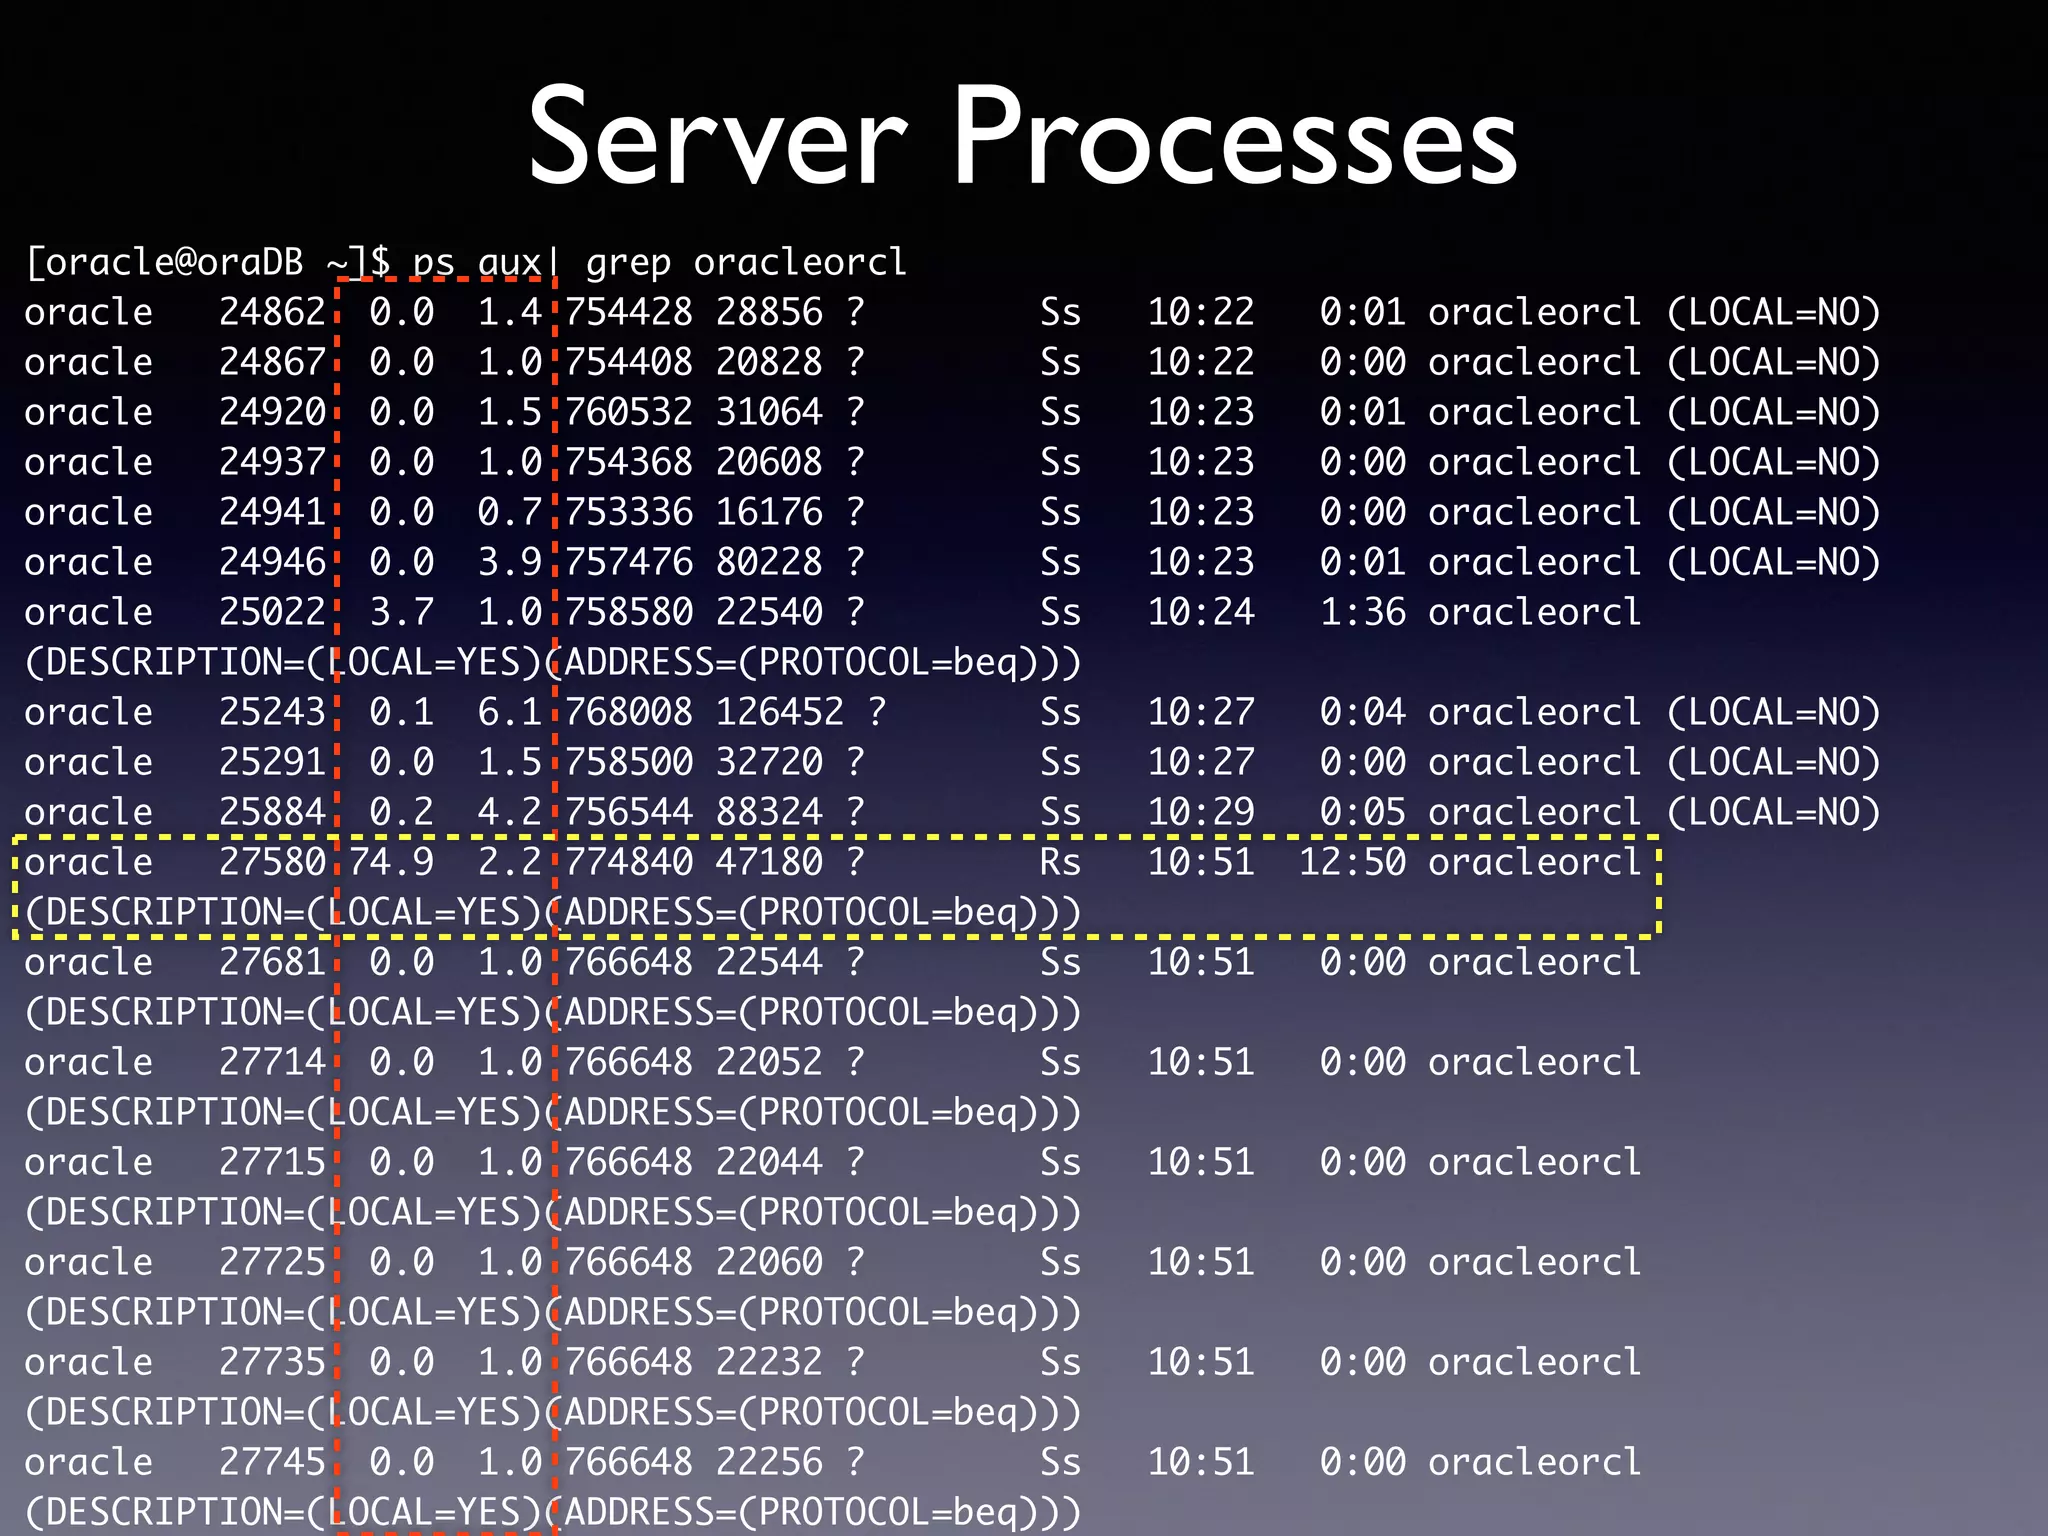Click the DESCRIPTION line below PID 27681

pos(553,1012)
